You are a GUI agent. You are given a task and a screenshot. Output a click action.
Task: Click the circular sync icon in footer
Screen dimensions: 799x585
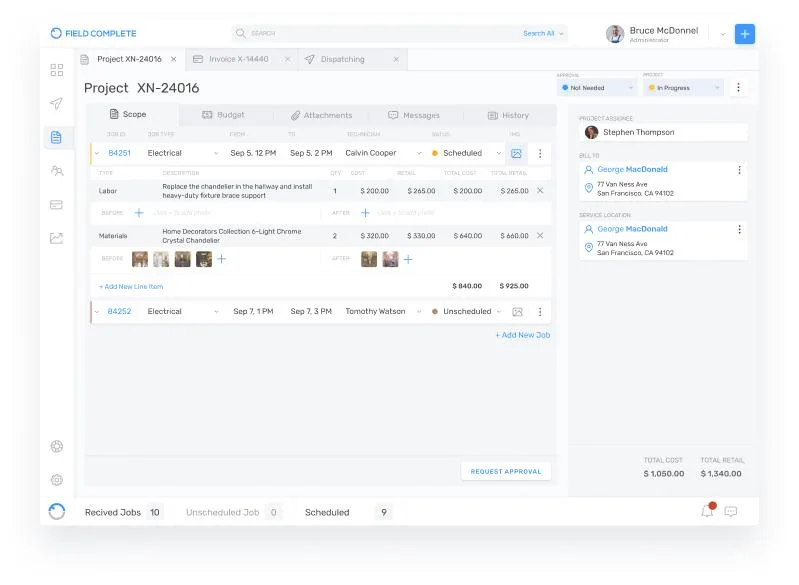click(x=57, y=511)
